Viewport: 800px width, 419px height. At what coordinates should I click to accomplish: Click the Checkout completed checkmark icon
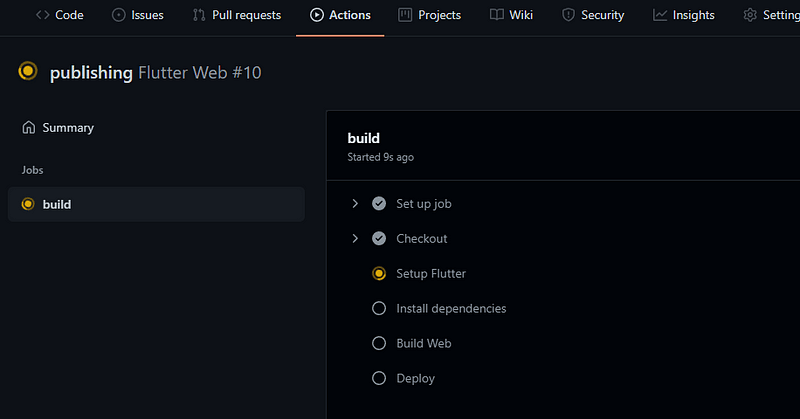pyautogui.click(x=379, y=238)
